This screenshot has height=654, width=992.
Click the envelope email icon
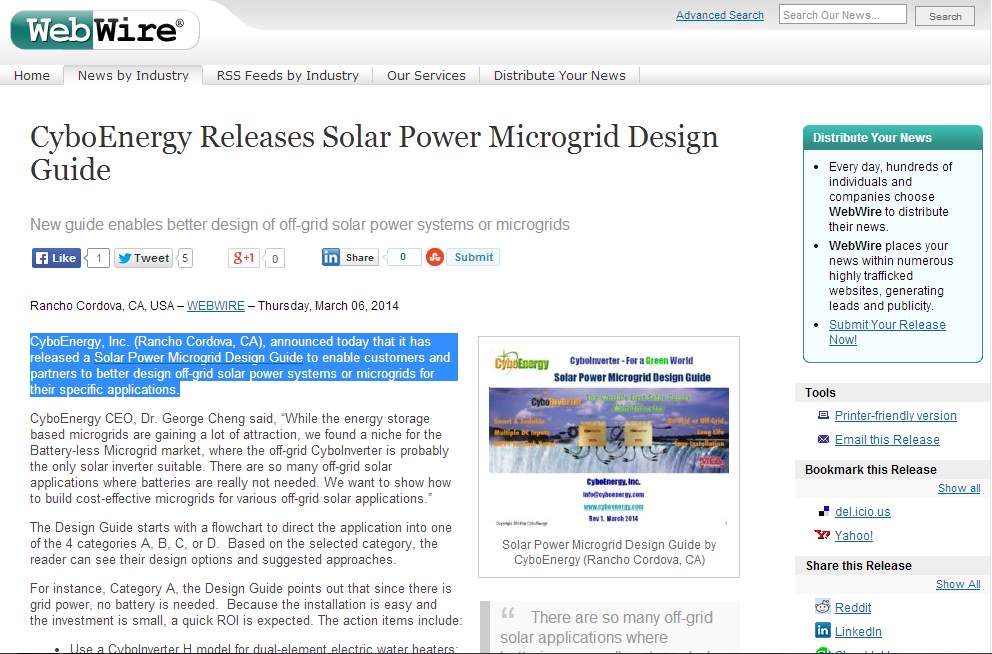823,440
